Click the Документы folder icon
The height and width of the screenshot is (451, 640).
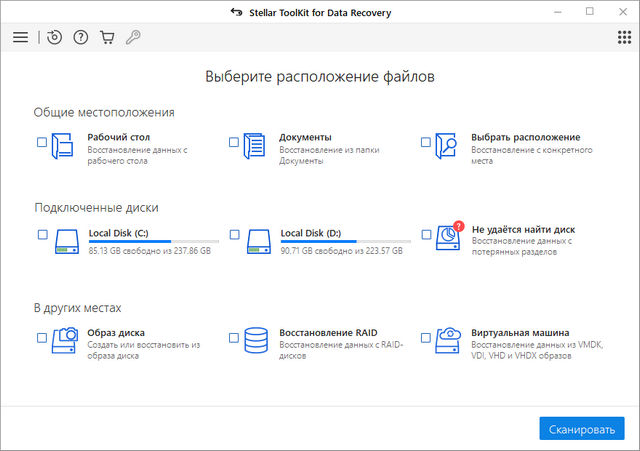point(254,146)
